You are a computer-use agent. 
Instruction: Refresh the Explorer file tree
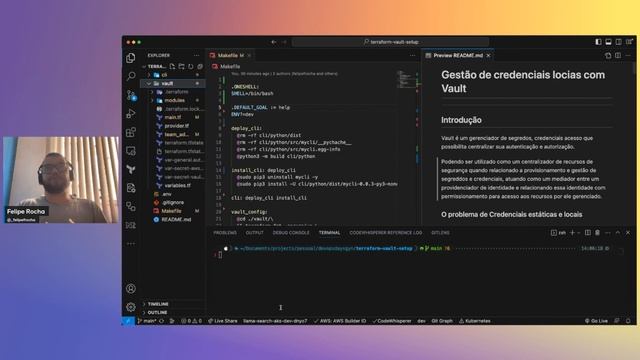tap(191, 67)
